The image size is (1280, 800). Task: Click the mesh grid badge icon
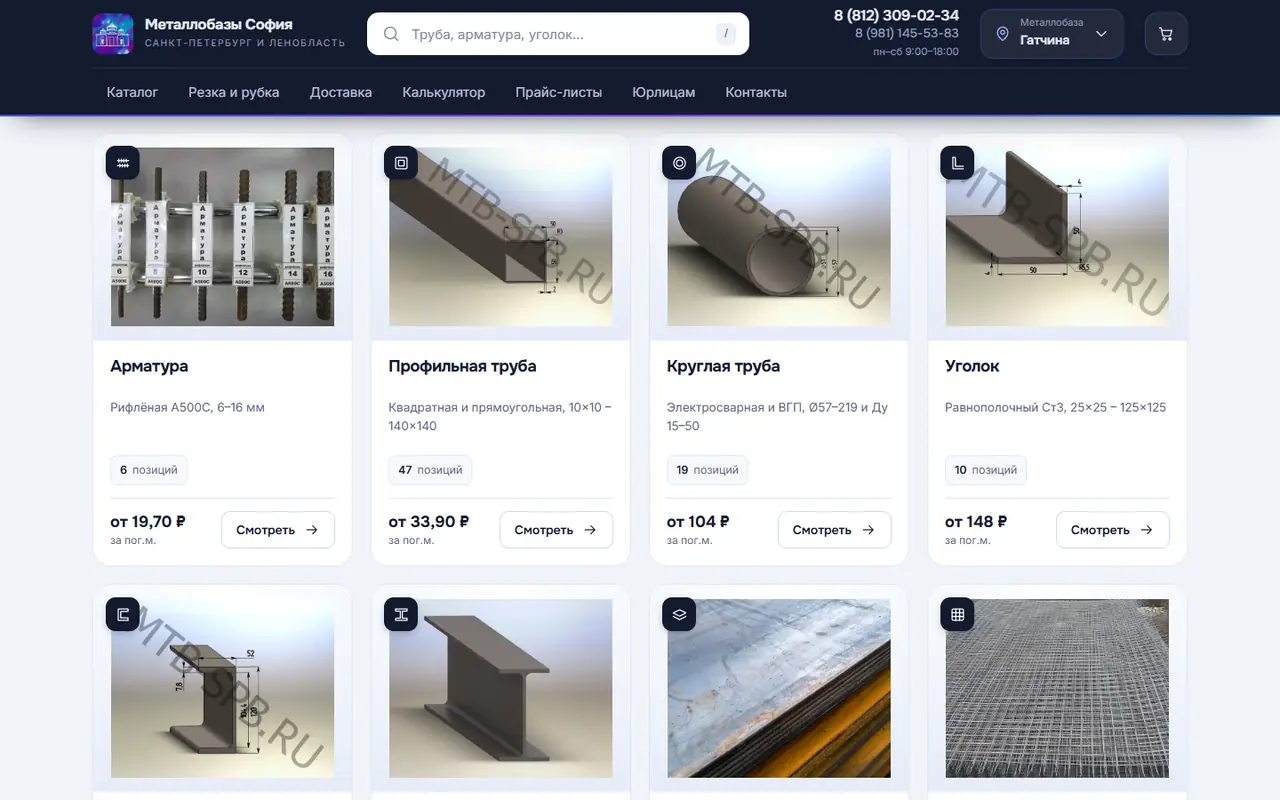point(957,614)
